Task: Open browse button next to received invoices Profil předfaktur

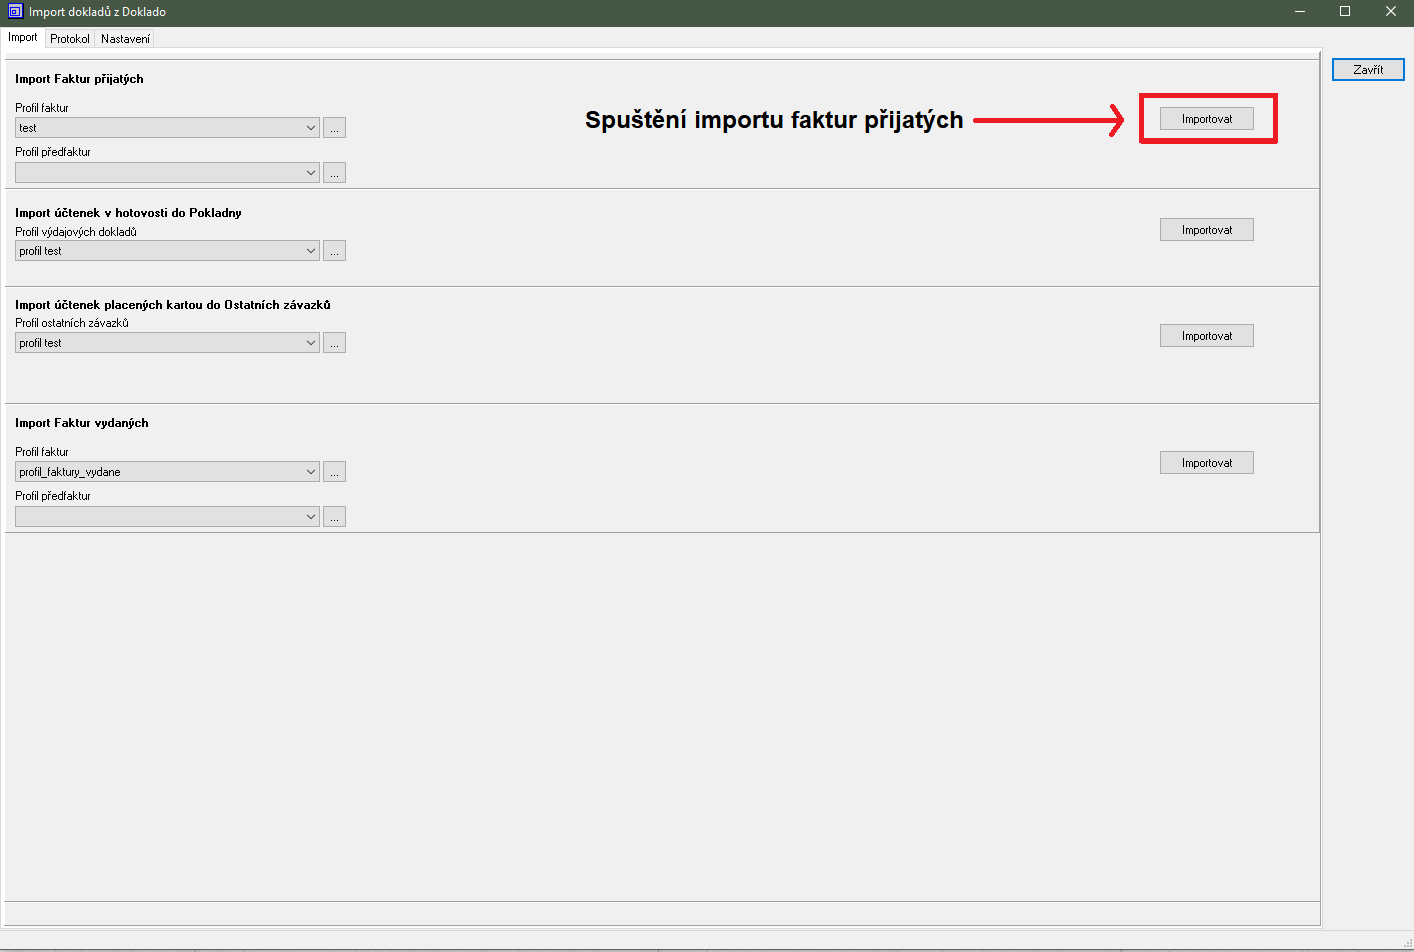Action: [334, 173]
